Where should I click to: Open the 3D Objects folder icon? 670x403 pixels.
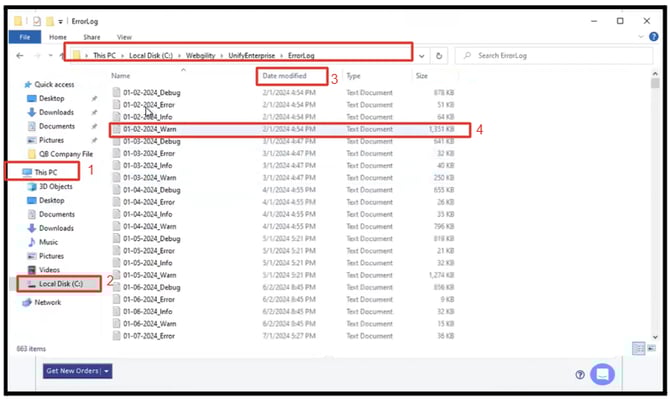31,187
